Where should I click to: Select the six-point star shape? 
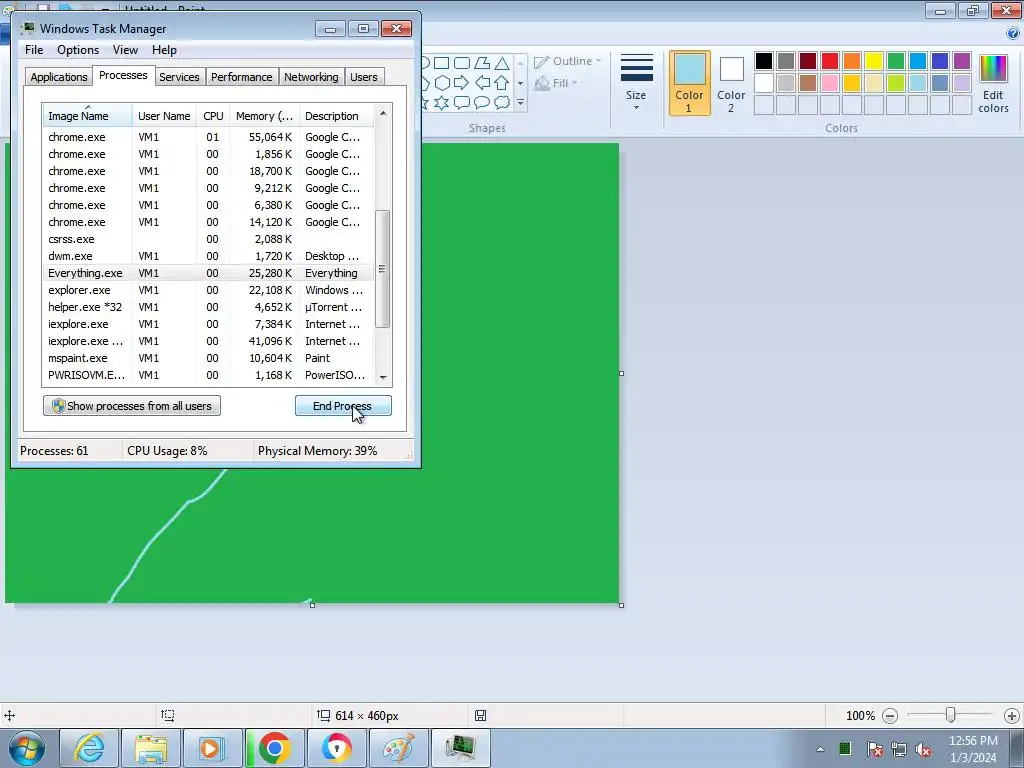(x=442, y=103)
